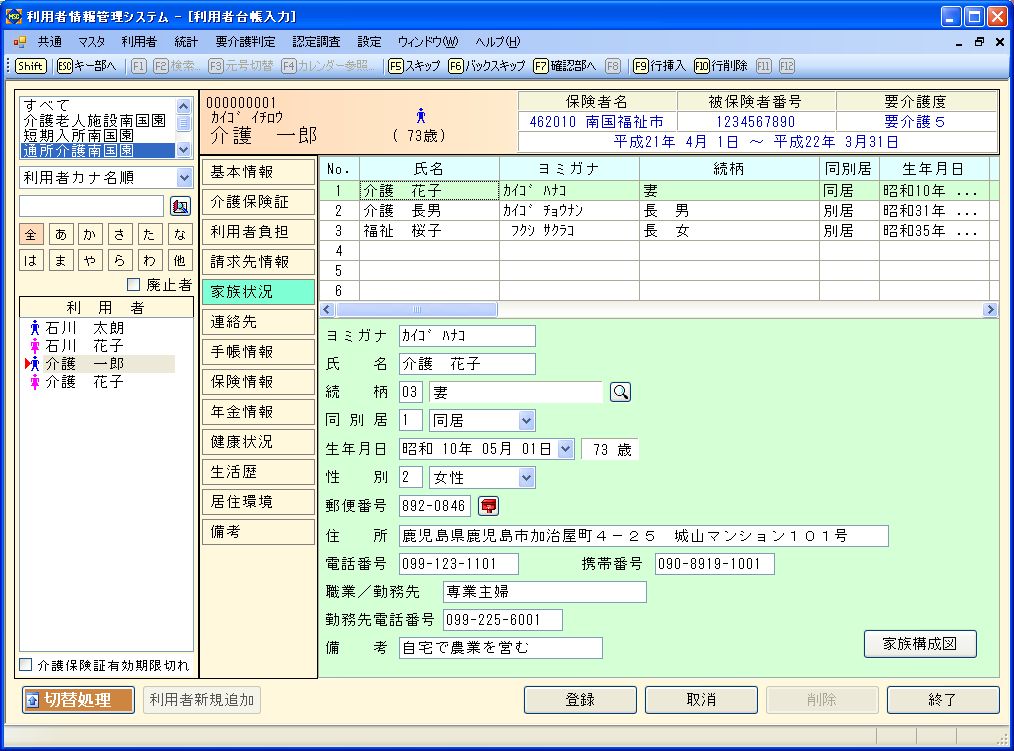Click the red postal code lookup icon

pyautogui.click(x=488, y=506)
